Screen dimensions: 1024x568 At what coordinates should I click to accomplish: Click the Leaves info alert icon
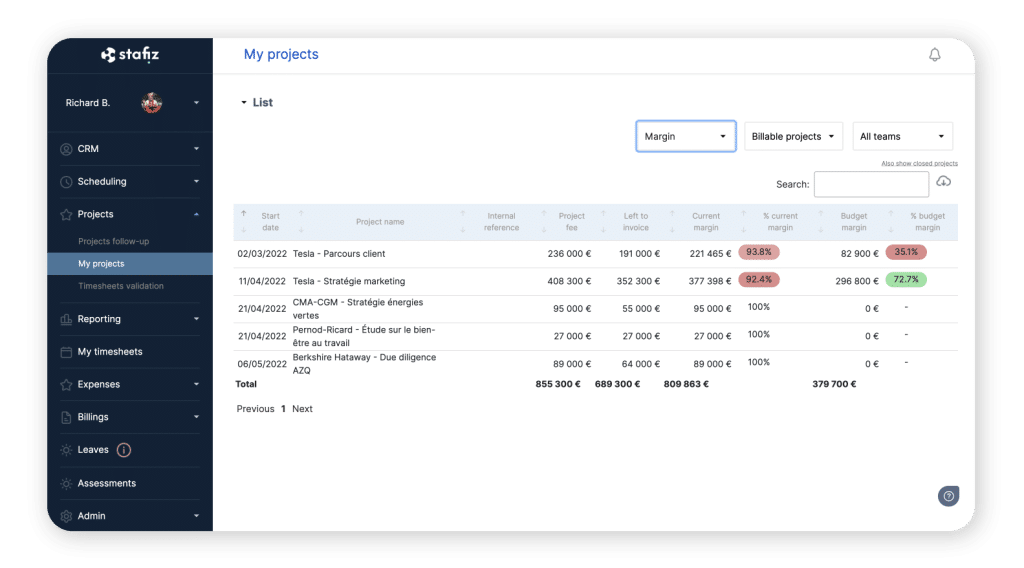click(123, 450)
